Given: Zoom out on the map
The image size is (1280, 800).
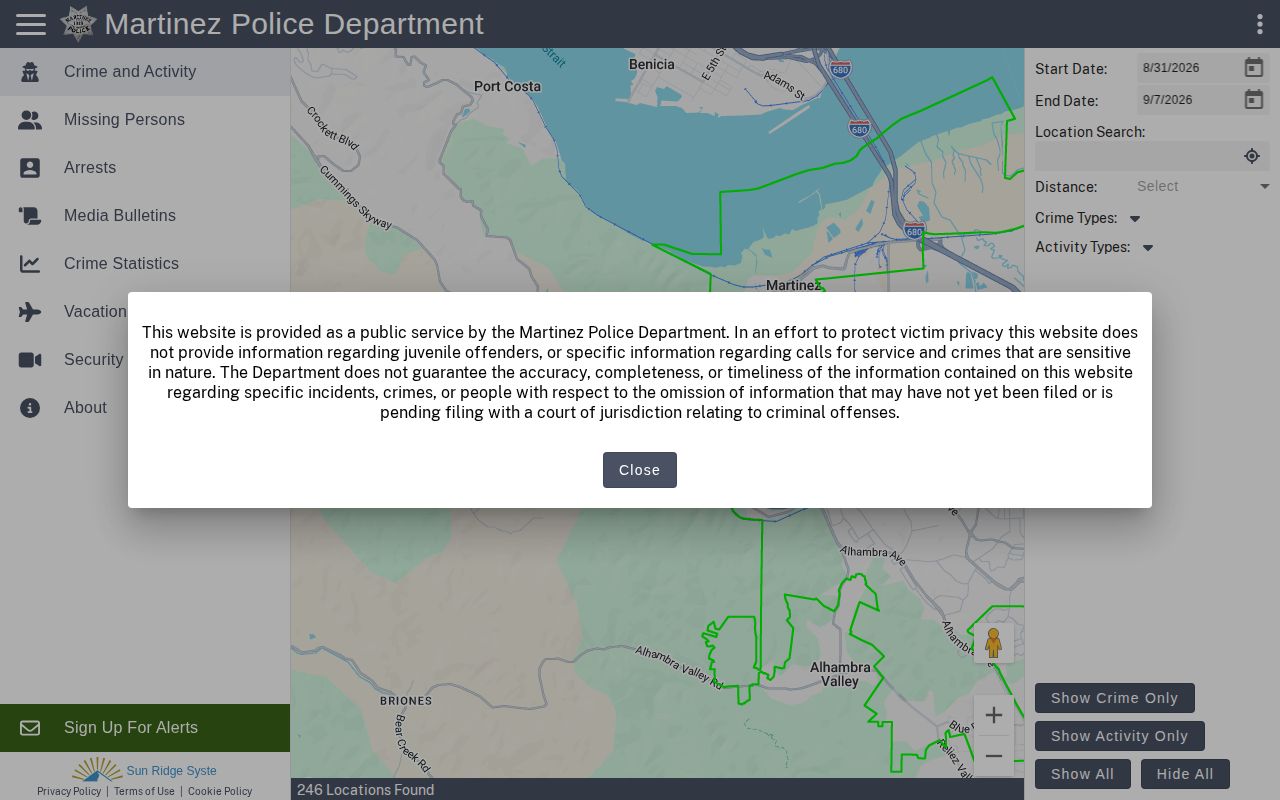Looking at the screenshot, I should 993,756.
